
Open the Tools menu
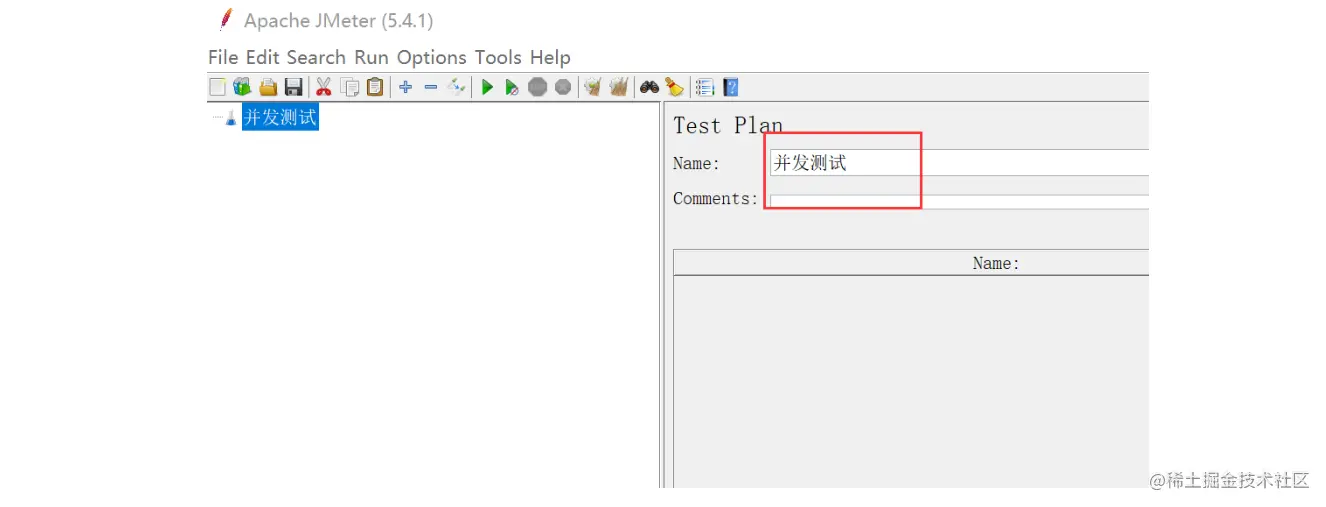point(498,58)
